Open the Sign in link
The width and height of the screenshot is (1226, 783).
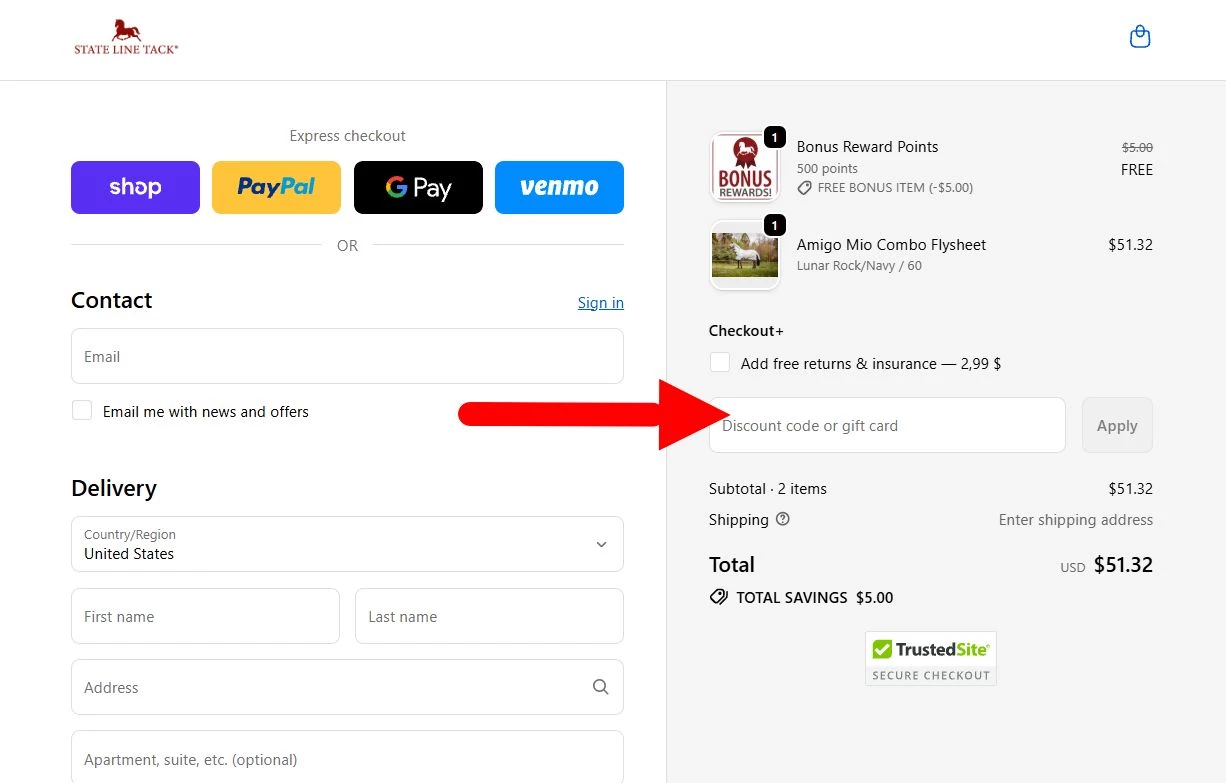pos(600,302)
